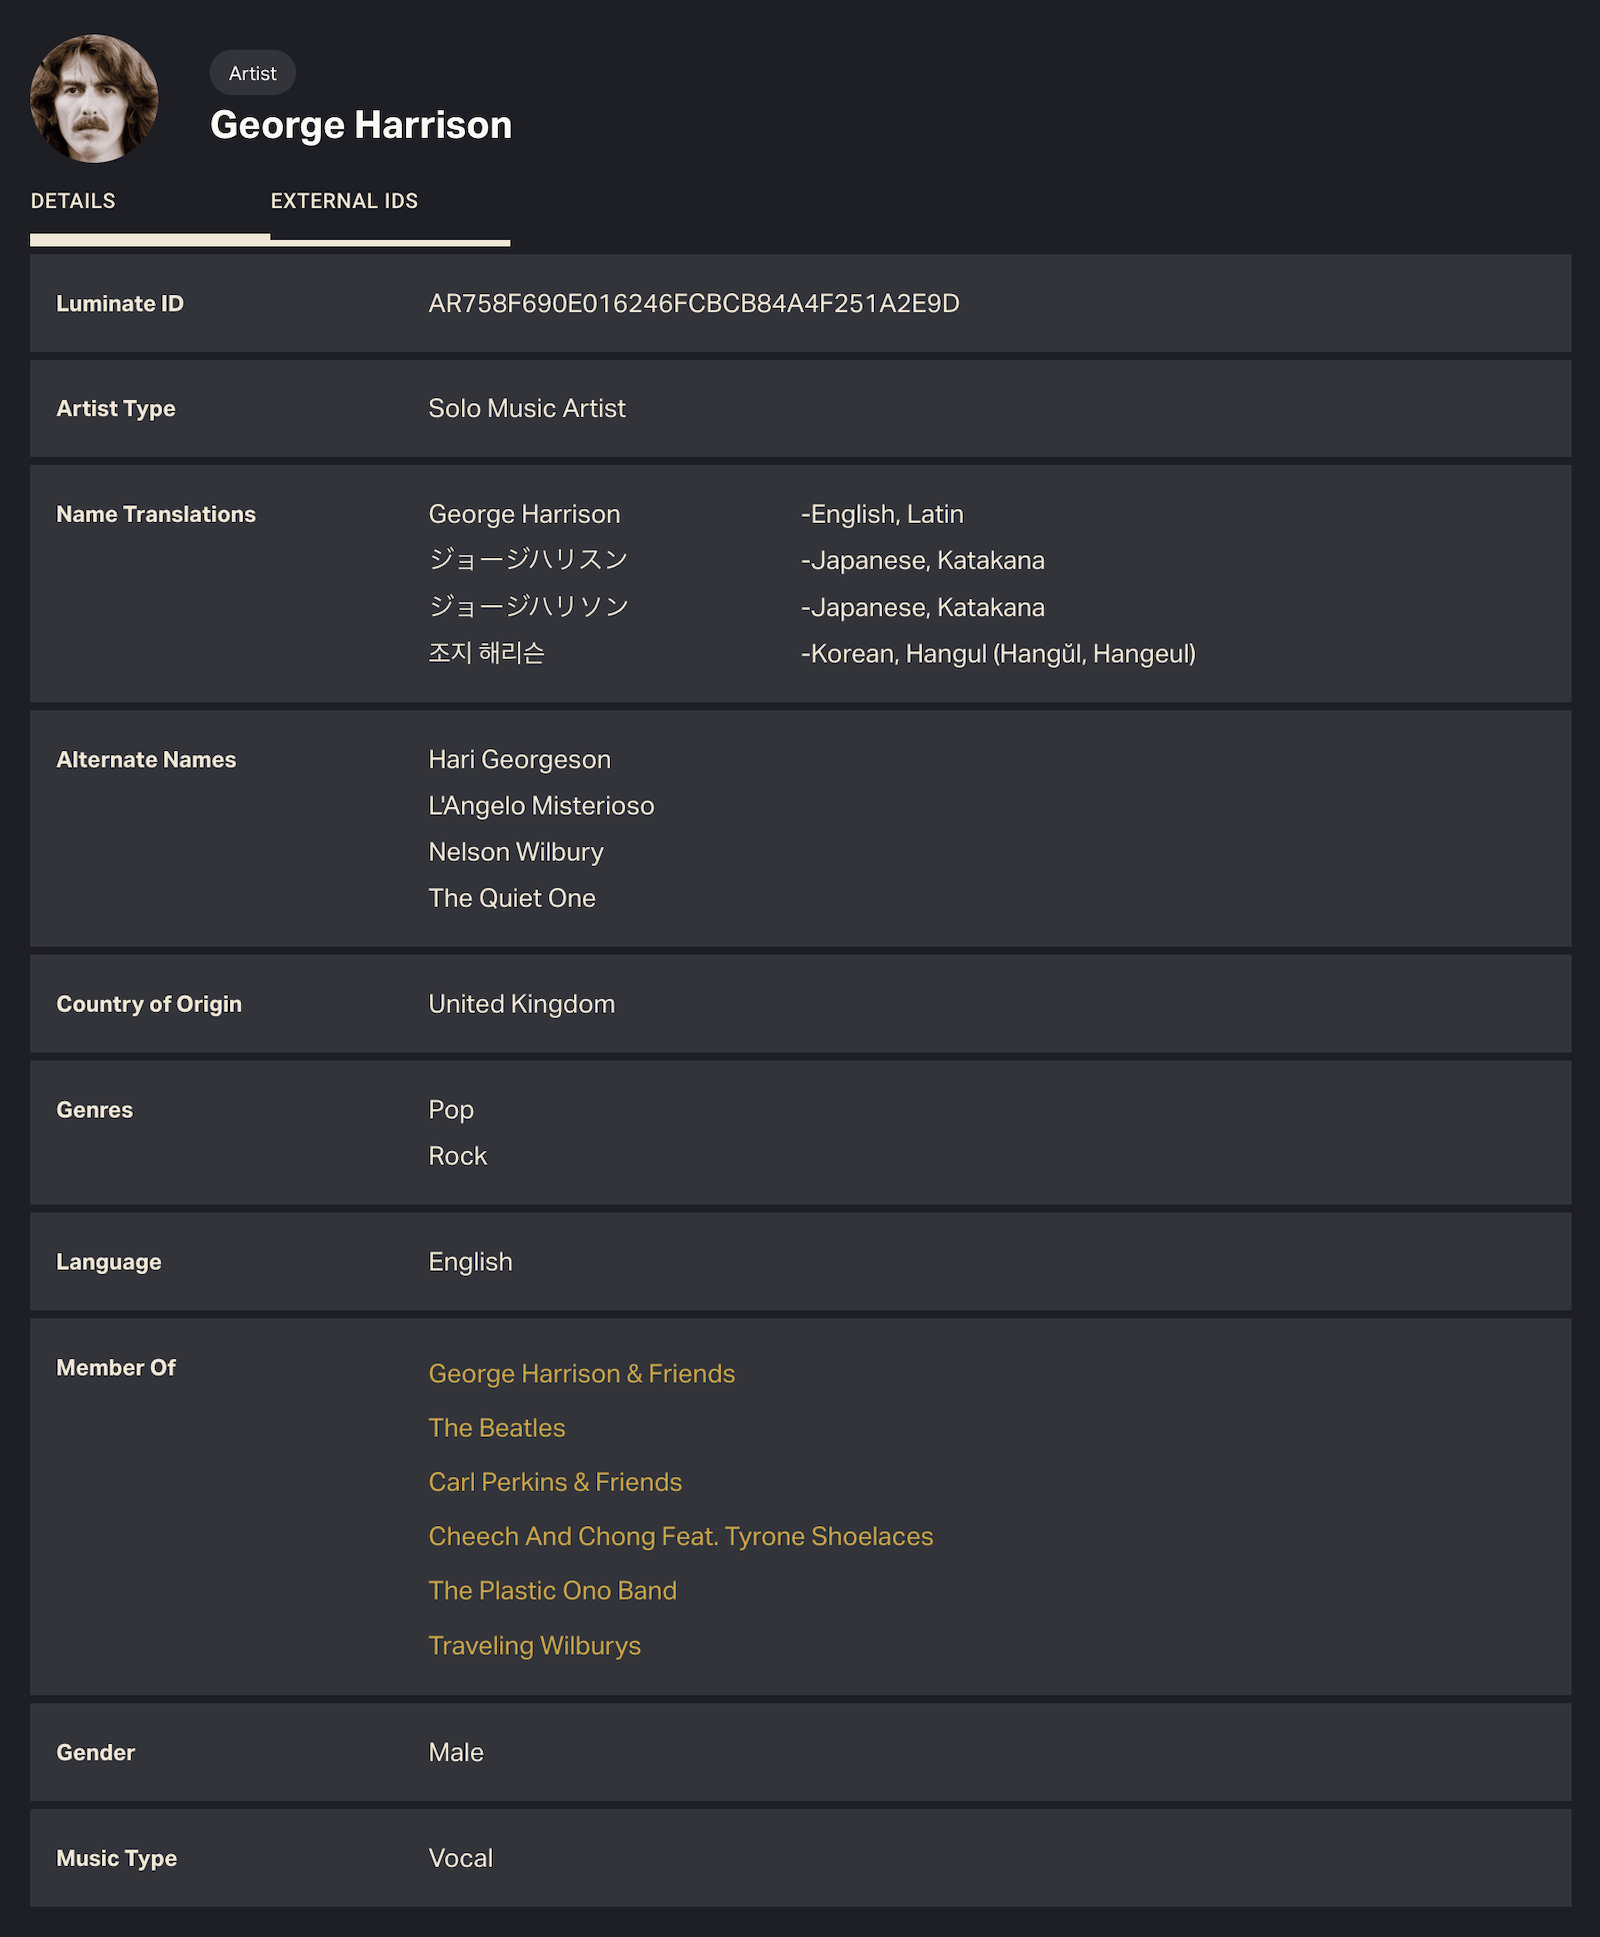Go to The Beatles group page

(x=496, y=1428)
